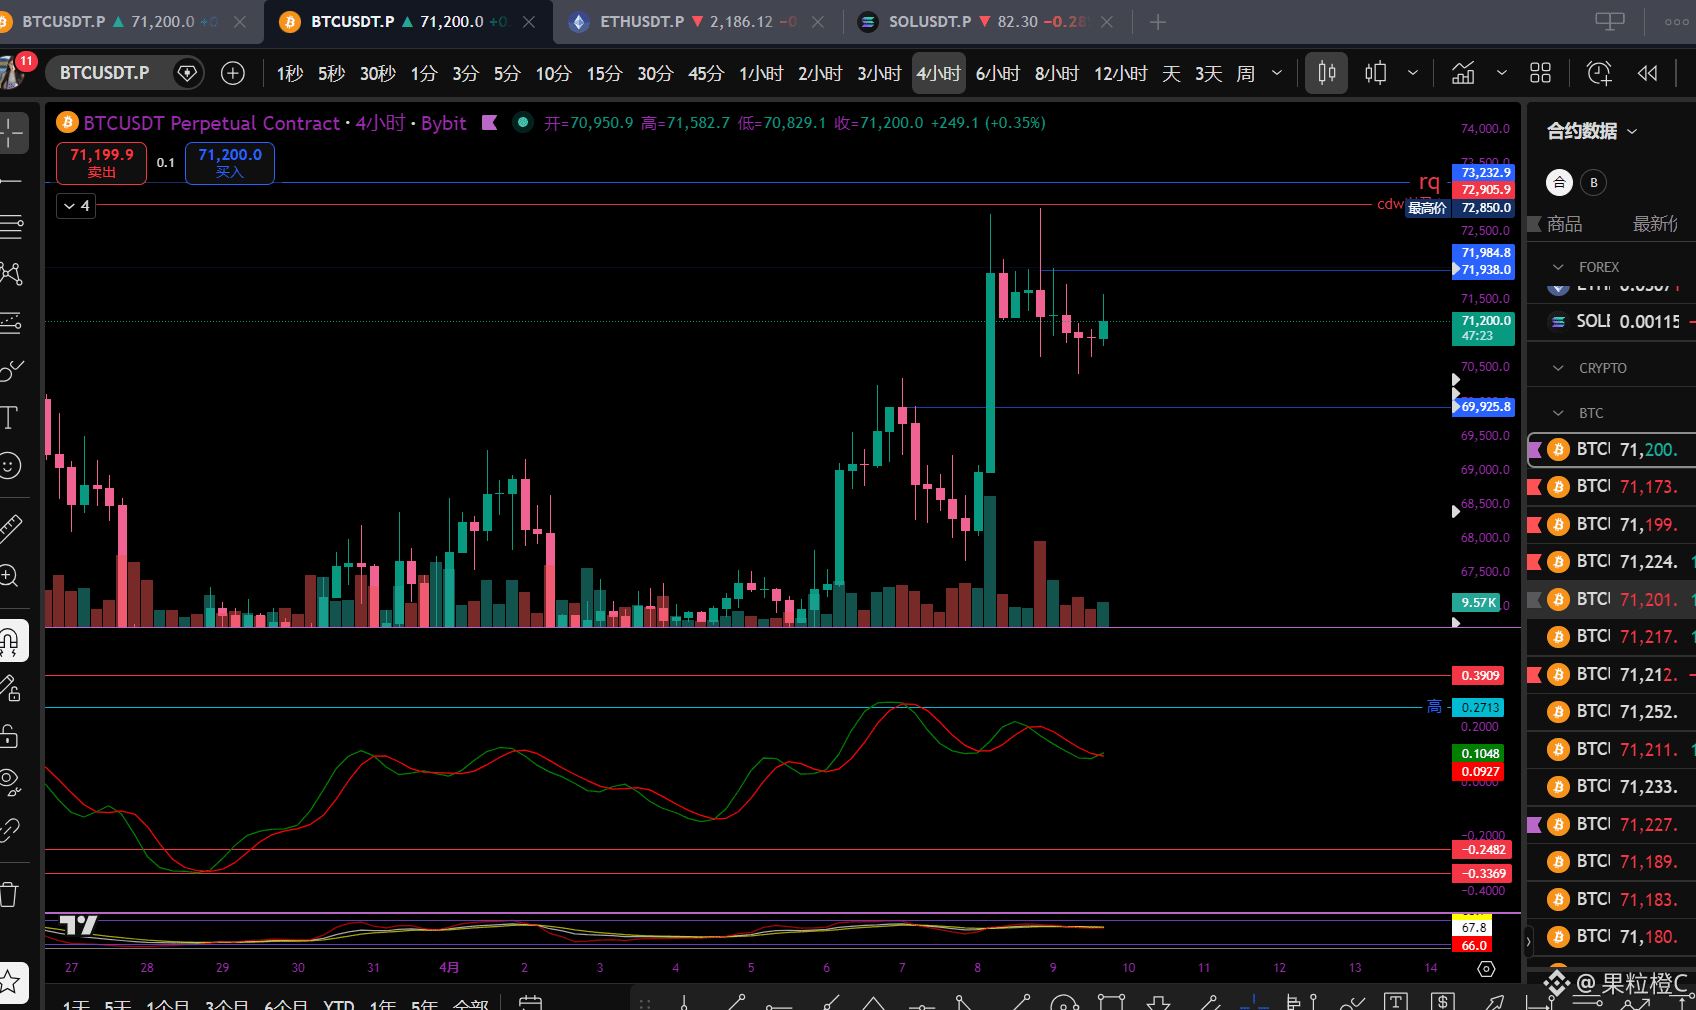The image size is (1696, 1010).
Task: Expand the timeframe list dropdown arrow
Action: [x=1277, y=73]
